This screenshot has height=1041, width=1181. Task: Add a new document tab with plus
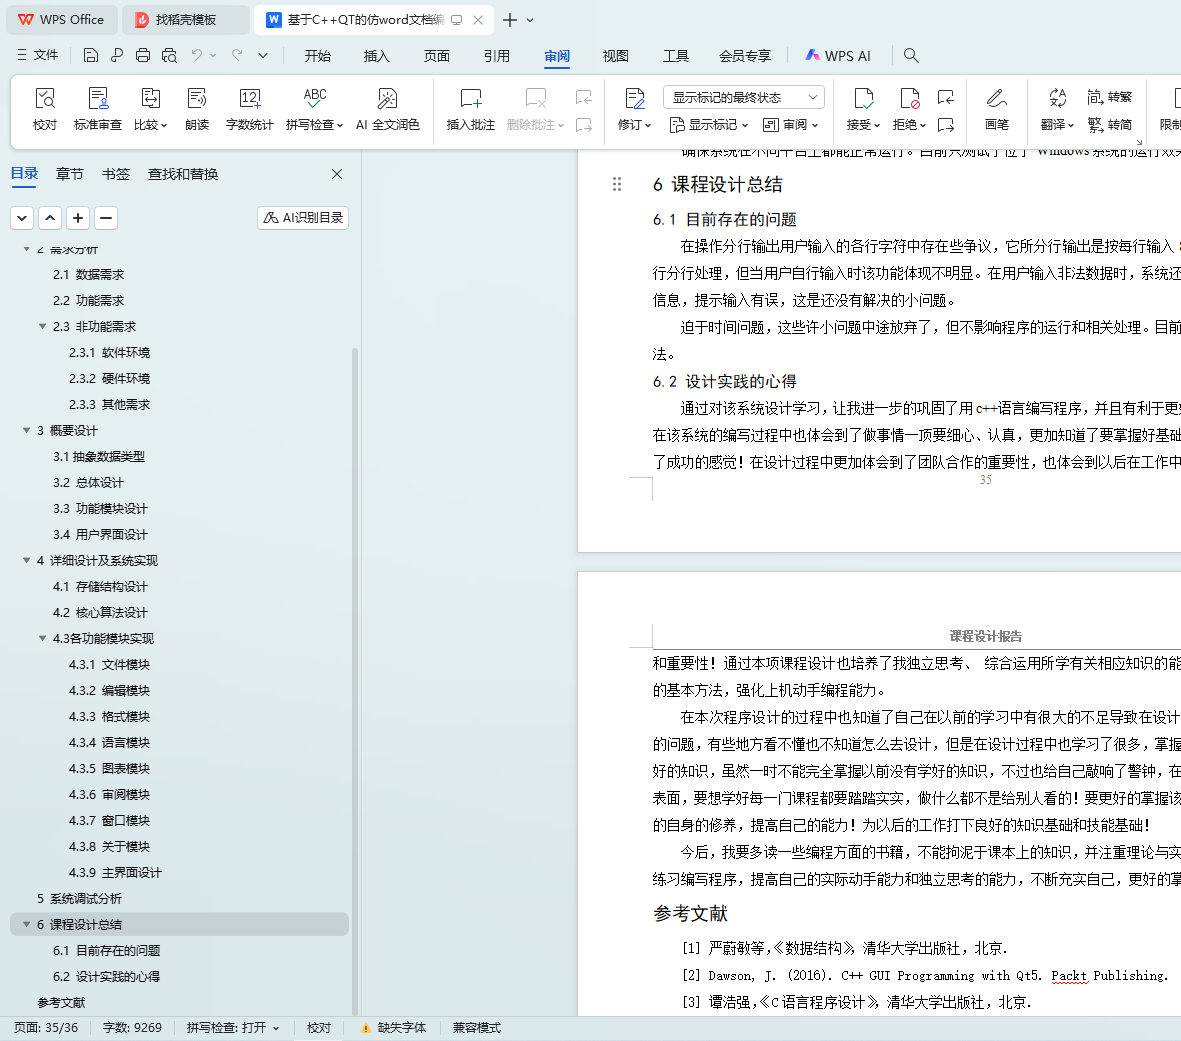tap(510, 20)
